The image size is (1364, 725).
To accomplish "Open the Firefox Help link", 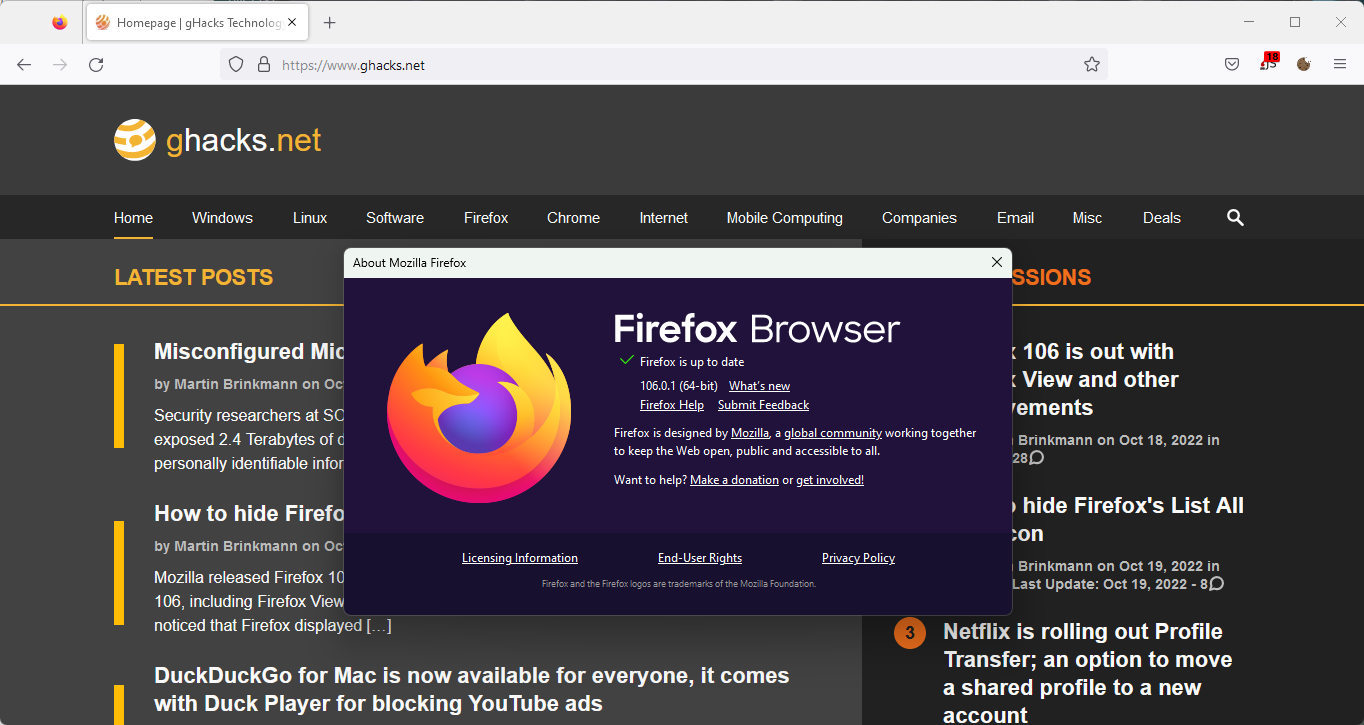I will click(672, 405).
